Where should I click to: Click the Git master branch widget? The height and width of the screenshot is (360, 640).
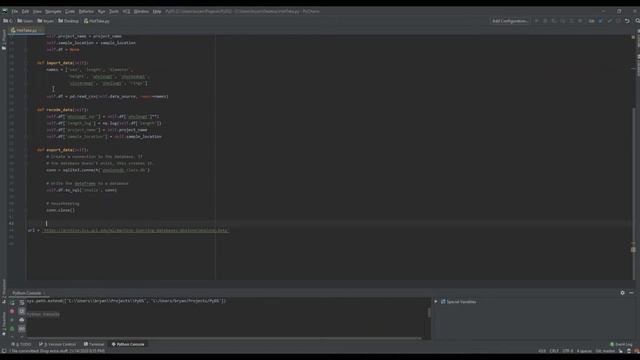coord(605,351)
